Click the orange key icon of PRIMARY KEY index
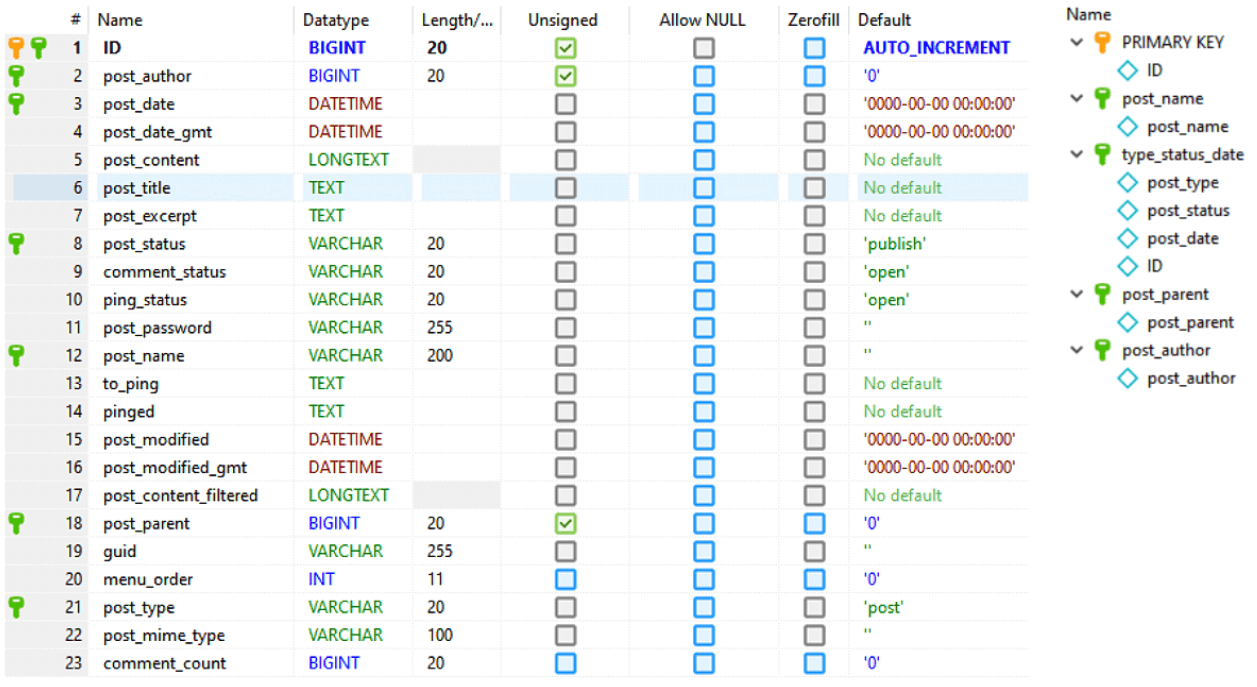Viewport: 1257px width, 687px height. 1102,42
